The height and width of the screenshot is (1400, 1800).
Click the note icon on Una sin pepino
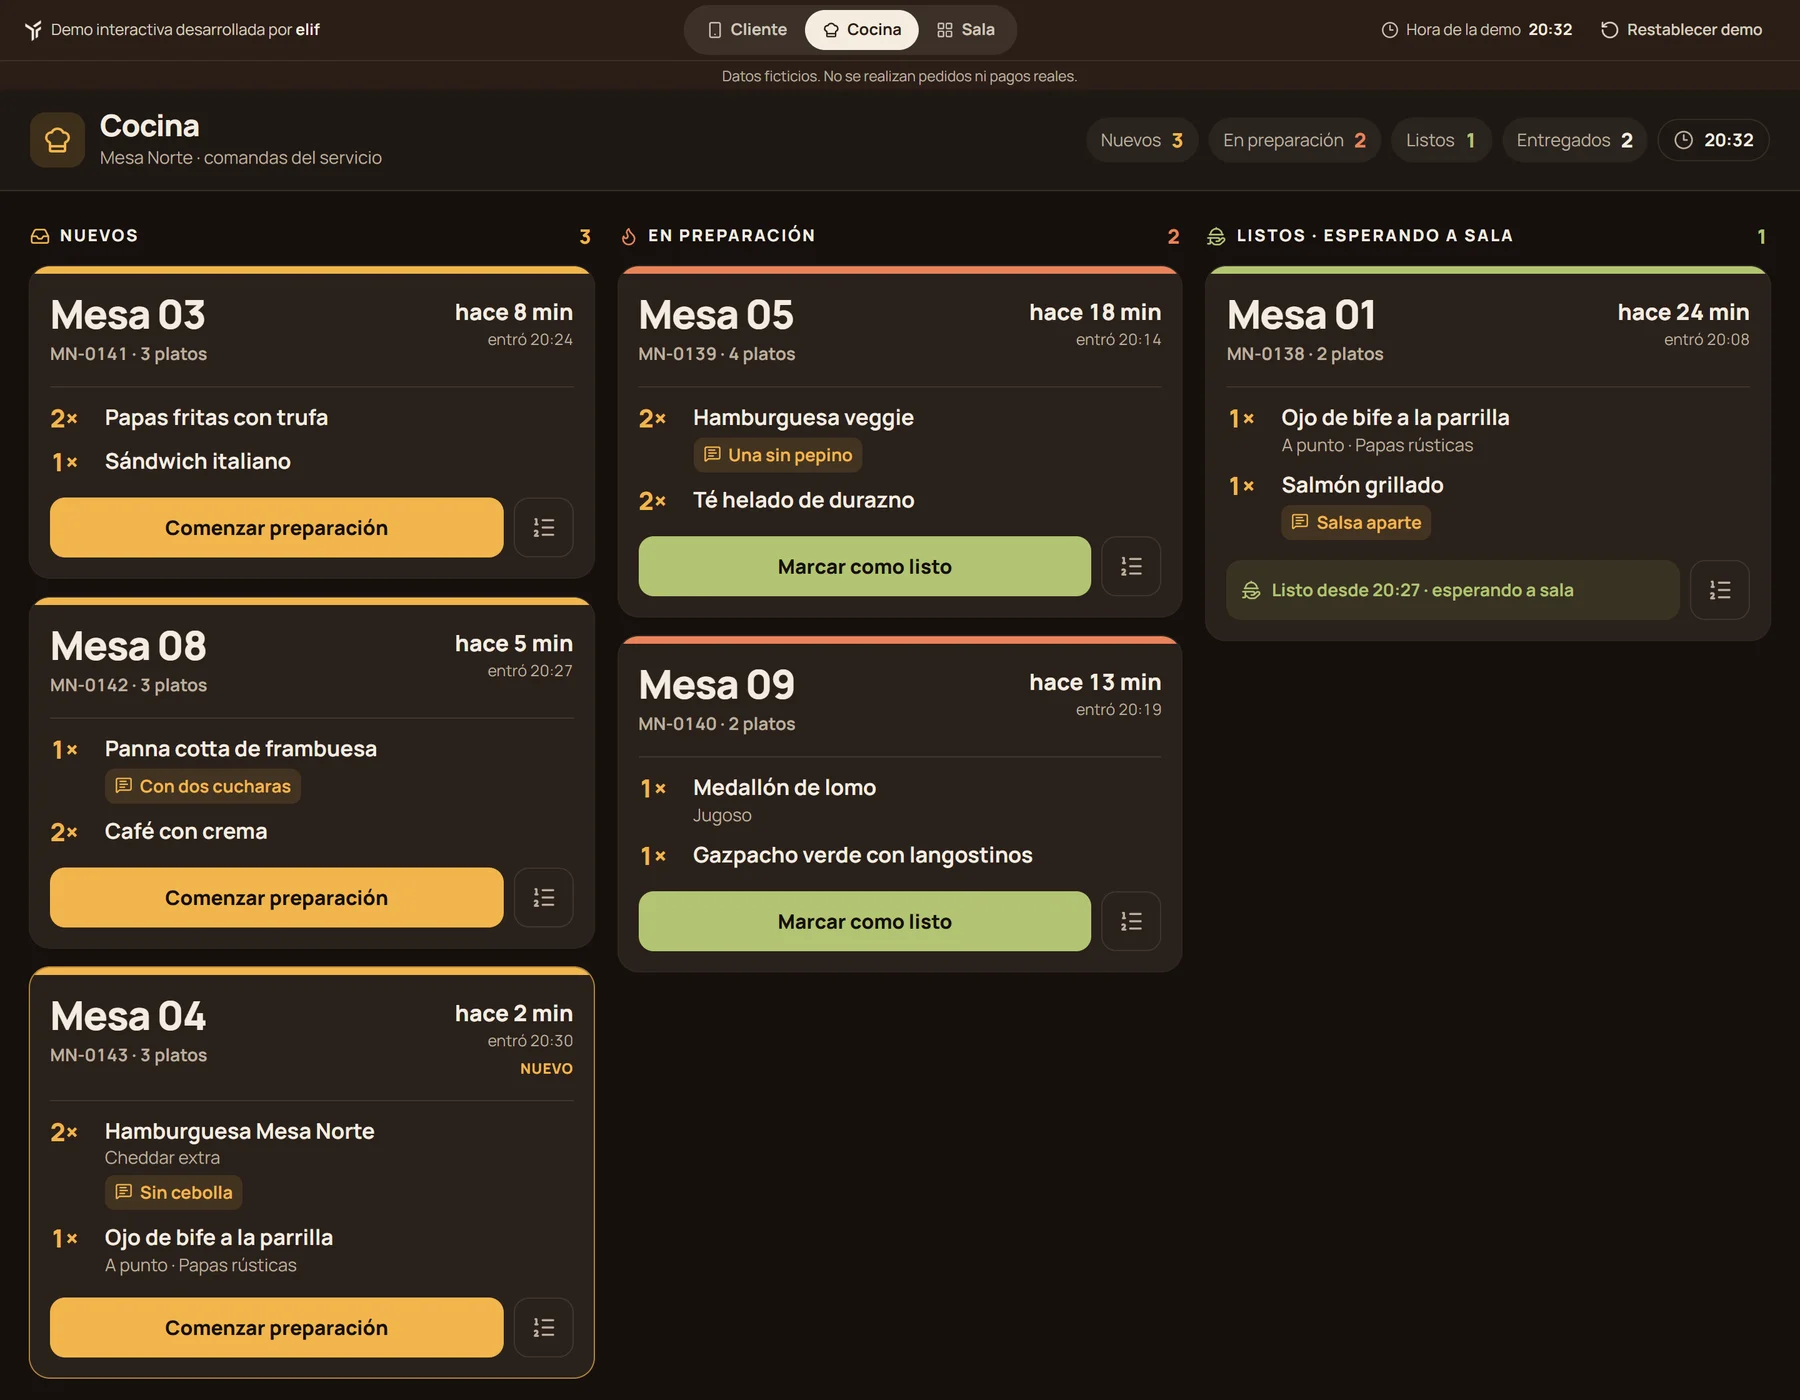tap(712, 454)
